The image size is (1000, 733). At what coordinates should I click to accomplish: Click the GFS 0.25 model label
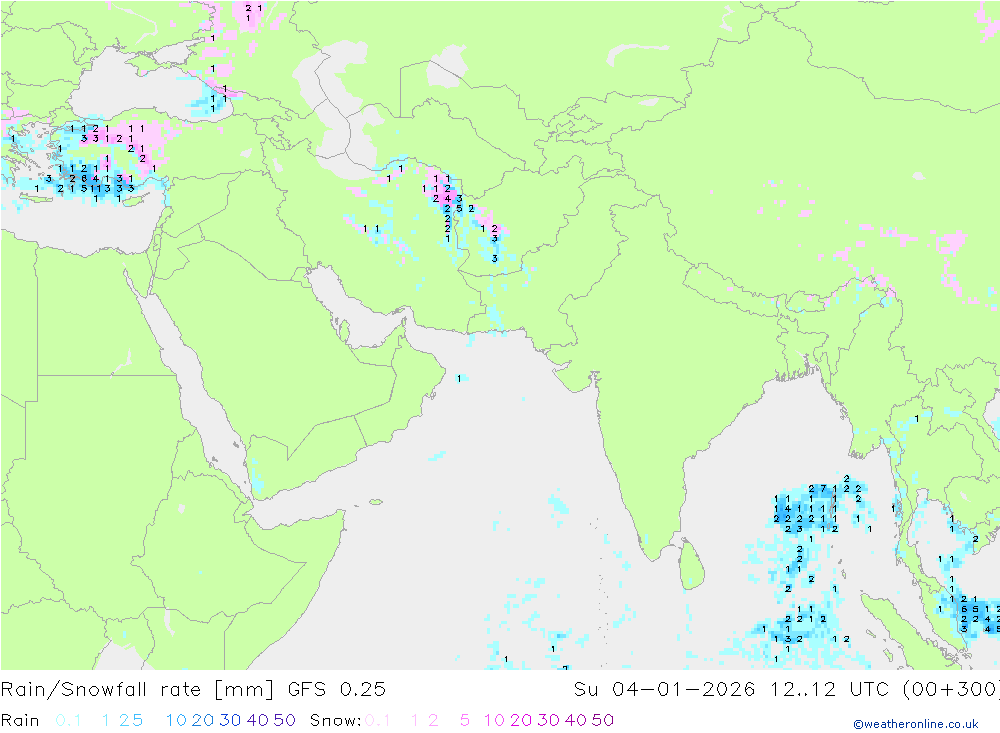pos(337,690)
